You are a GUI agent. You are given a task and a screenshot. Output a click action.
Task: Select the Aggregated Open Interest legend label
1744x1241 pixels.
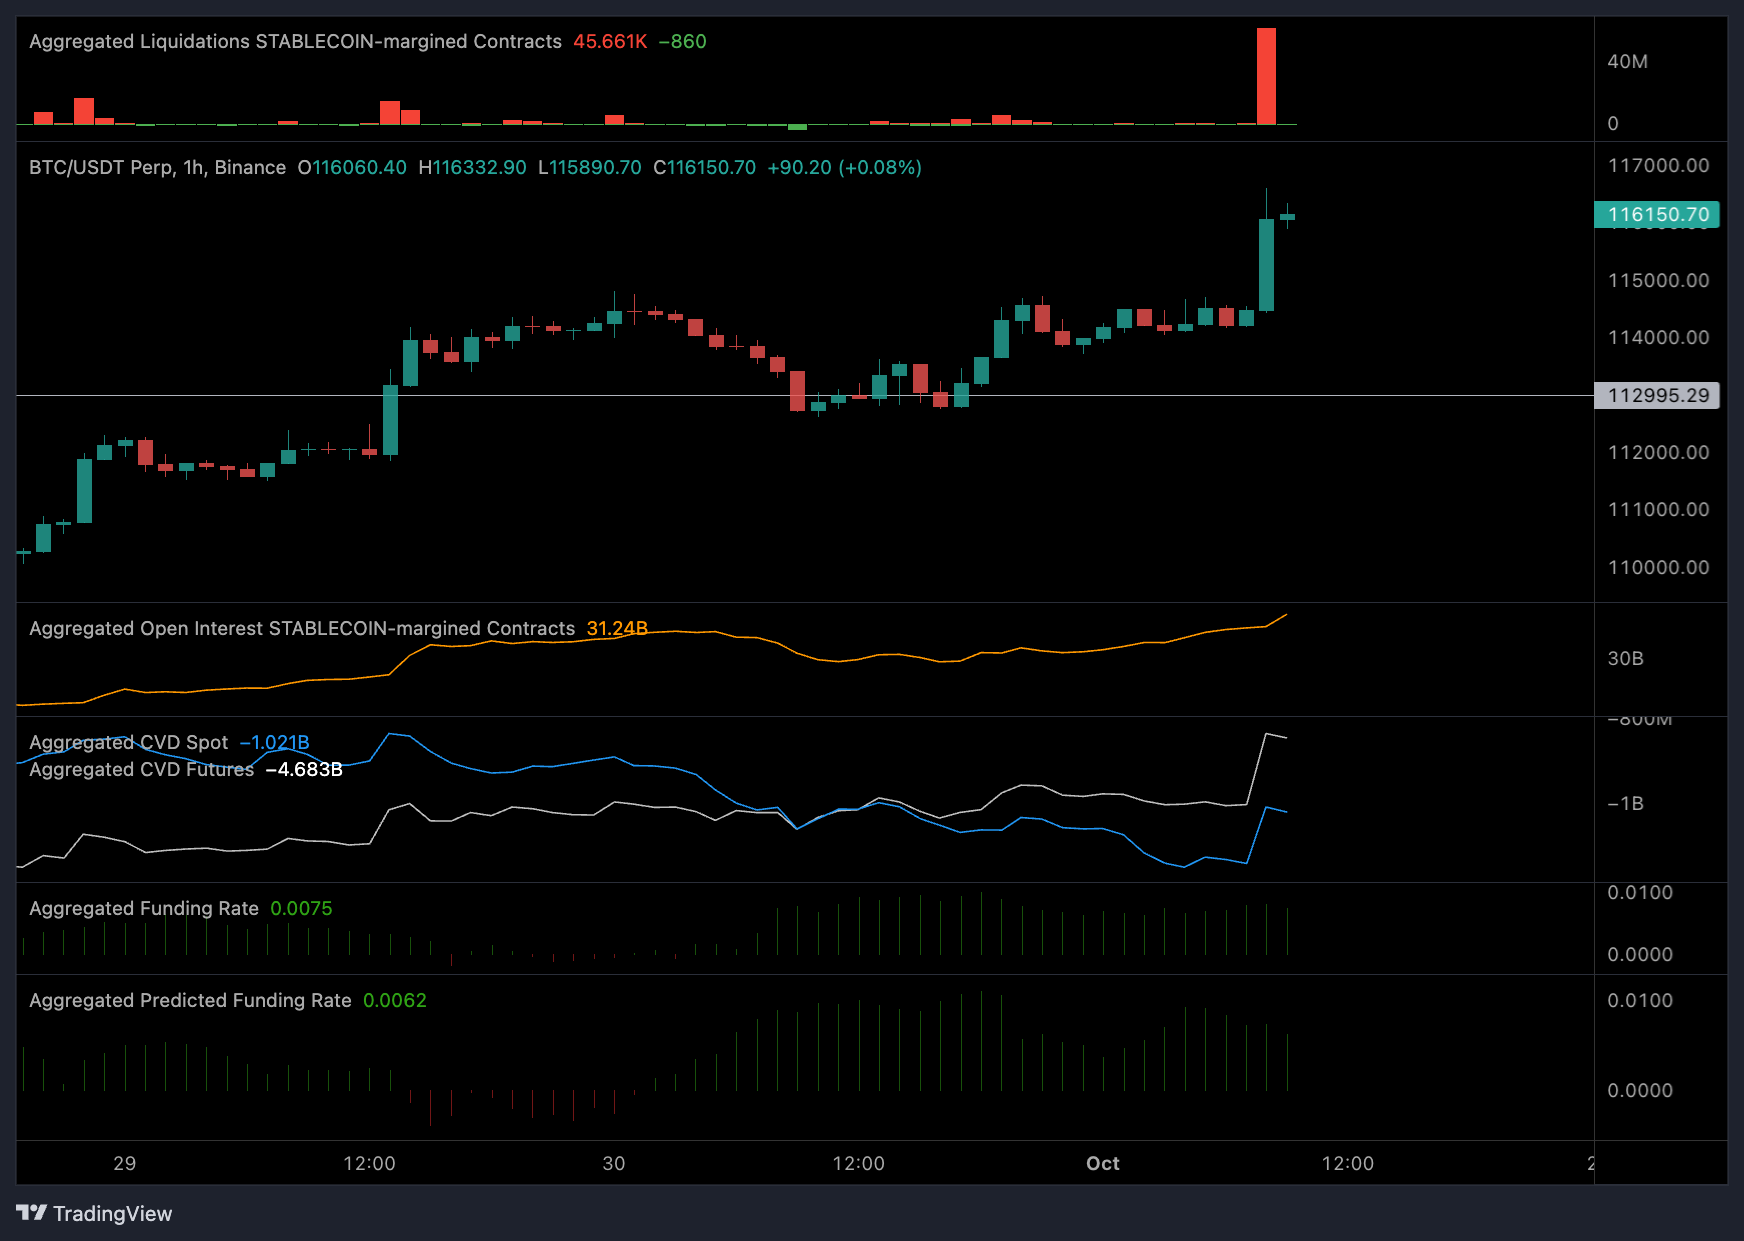[x=302, y=628]
